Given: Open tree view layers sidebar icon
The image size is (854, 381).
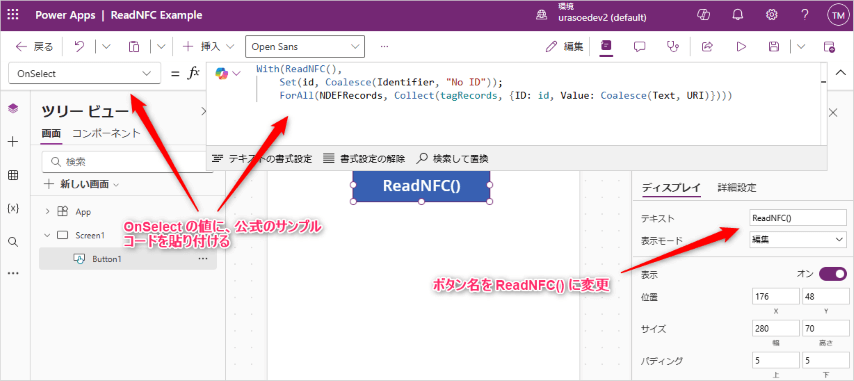Looking at the screenshot, I should (14, 108).
